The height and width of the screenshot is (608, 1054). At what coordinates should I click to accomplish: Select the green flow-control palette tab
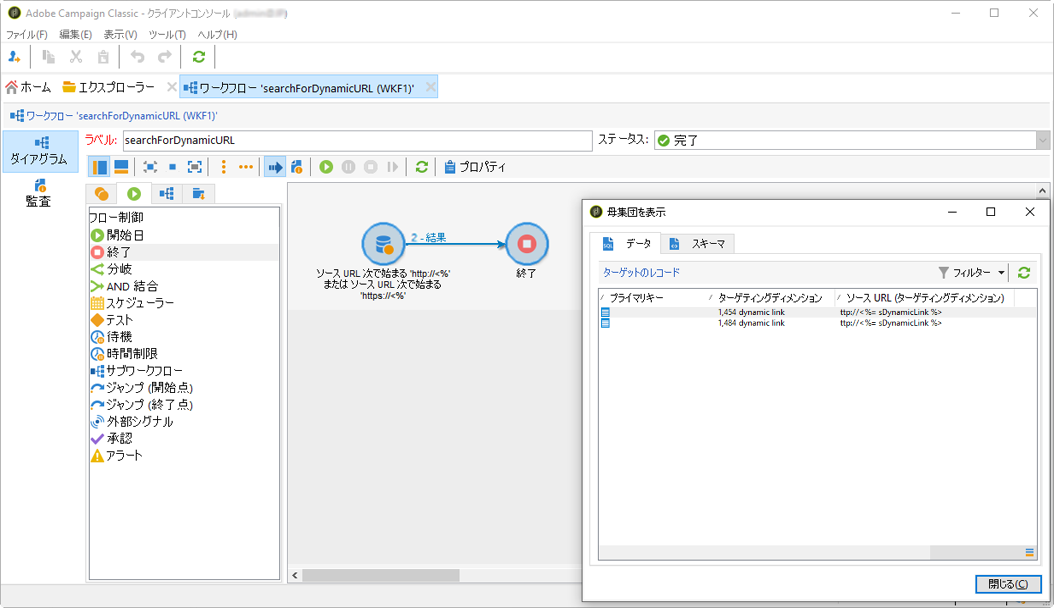click(x=134, y=193)
